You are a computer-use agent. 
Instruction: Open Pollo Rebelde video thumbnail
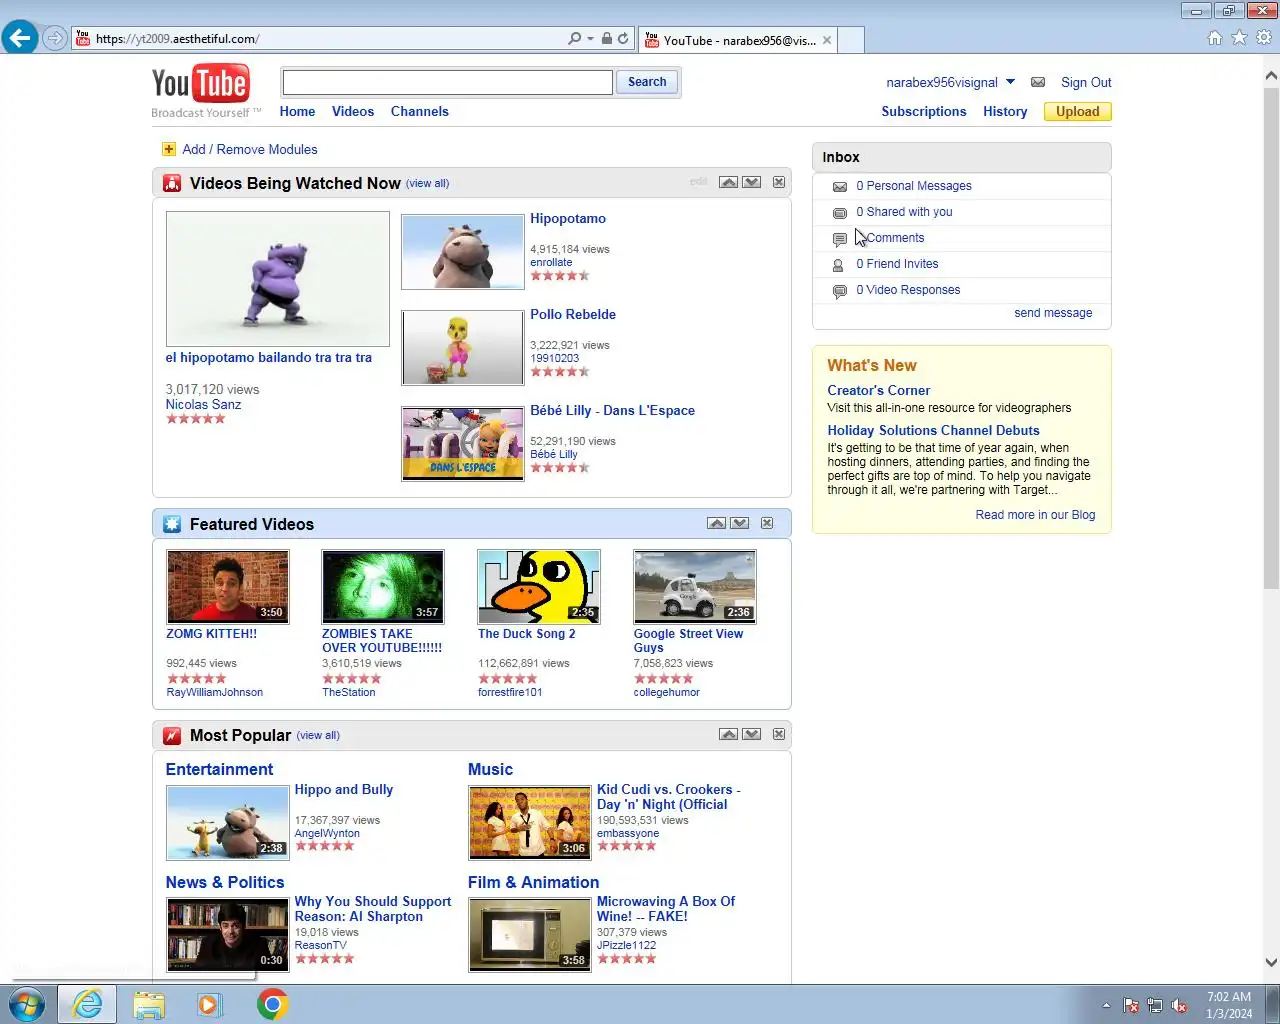463,348
